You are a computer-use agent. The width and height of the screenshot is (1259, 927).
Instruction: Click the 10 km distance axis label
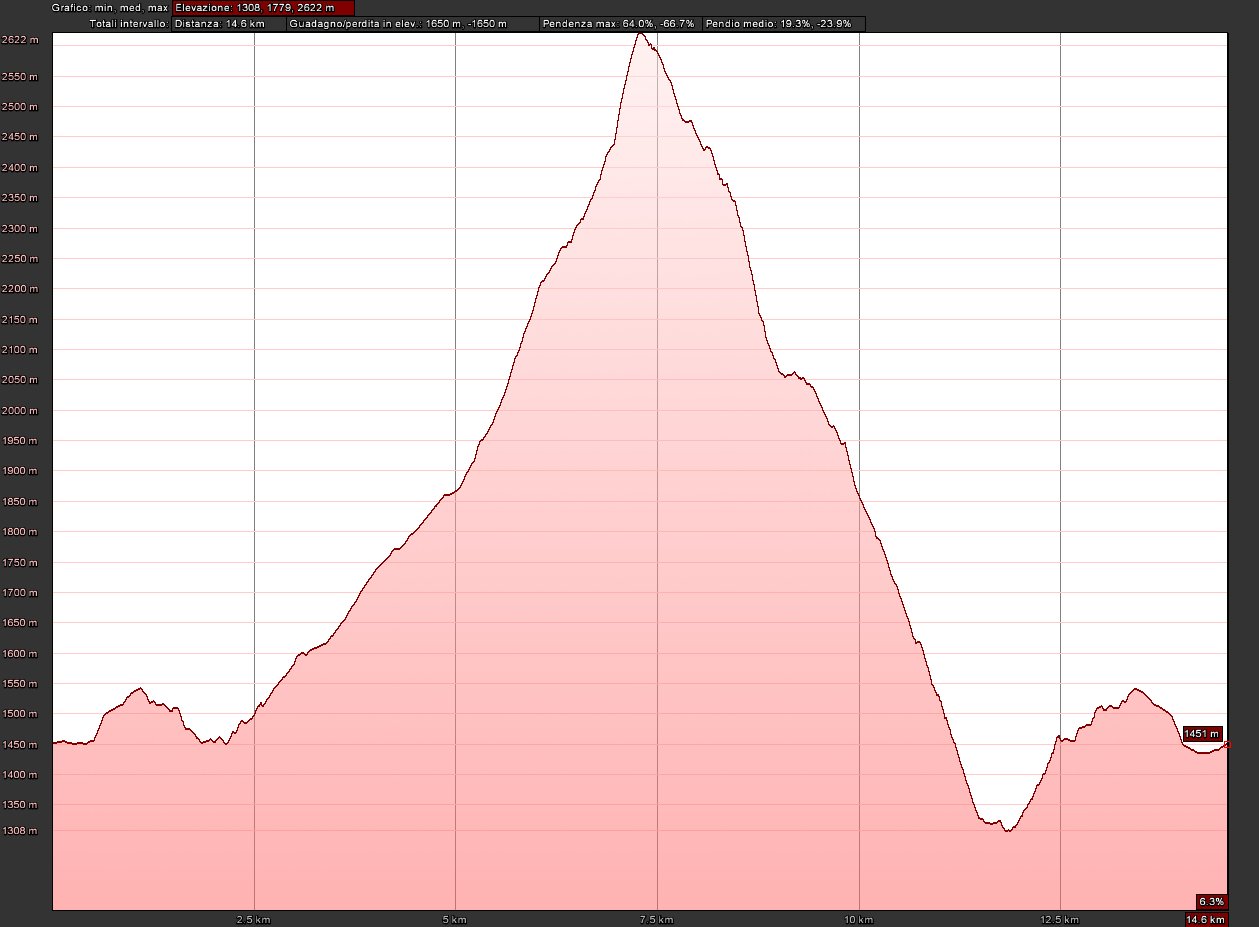[858, 919]
